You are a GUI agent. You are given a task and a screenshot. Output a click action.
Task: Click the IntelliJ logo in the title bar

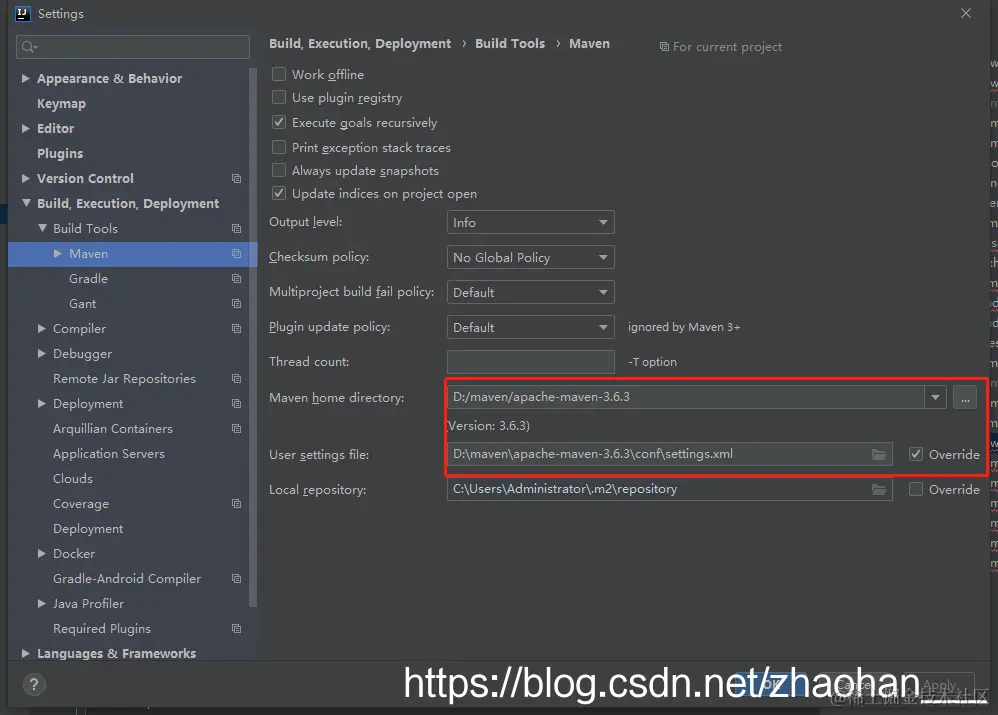pos(22,13)
